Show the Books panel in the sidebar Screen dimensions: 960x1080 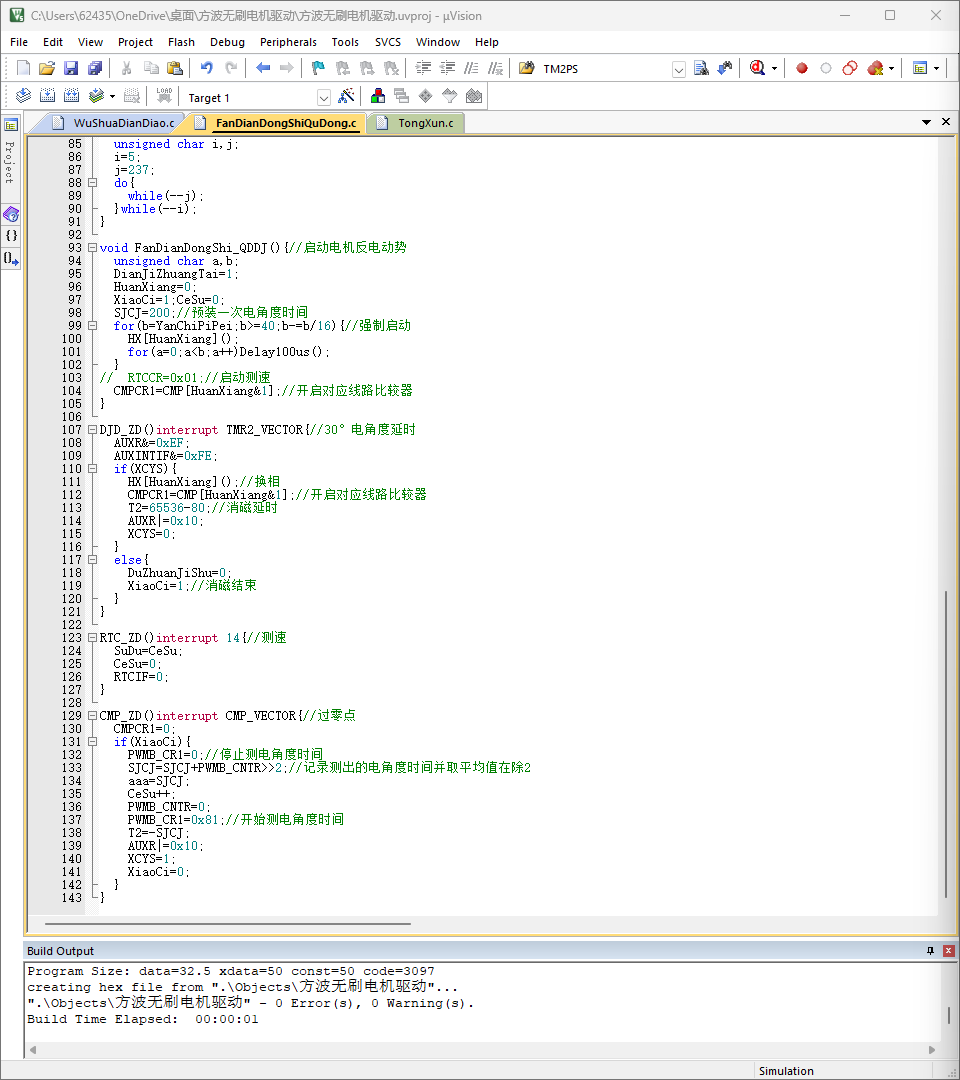[11, 214]
